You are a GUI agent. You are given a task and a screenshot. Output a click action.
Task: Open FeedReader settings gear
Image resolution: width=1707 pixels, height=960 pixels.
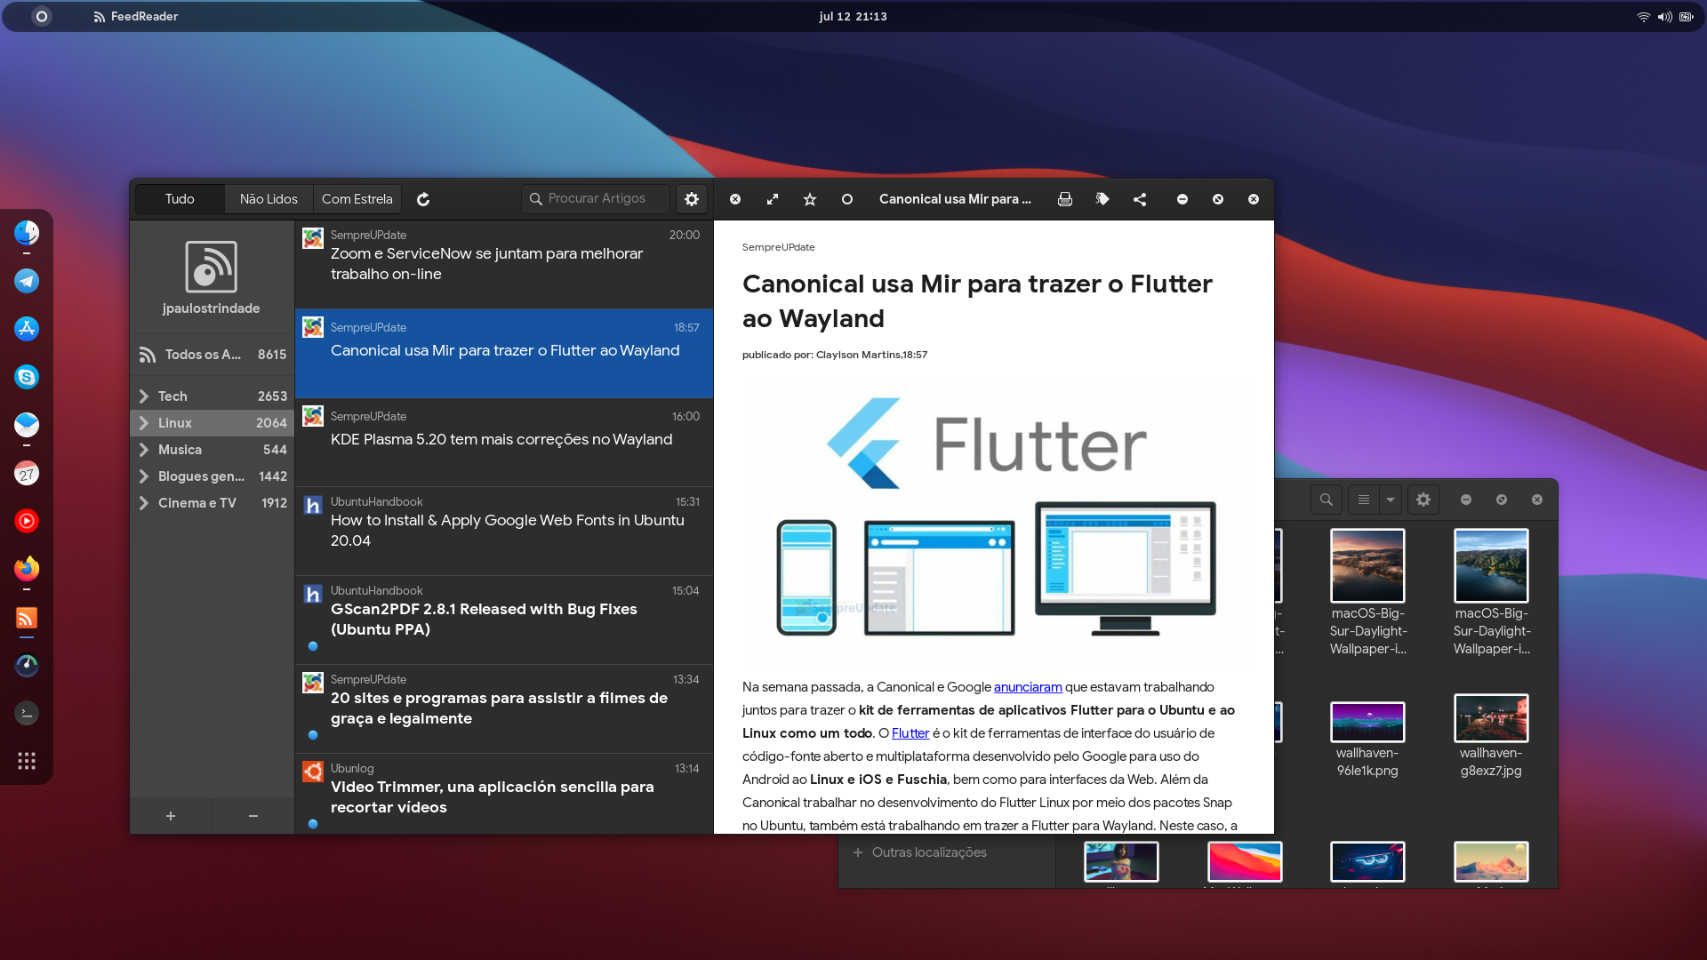click(x=691, y=199)
